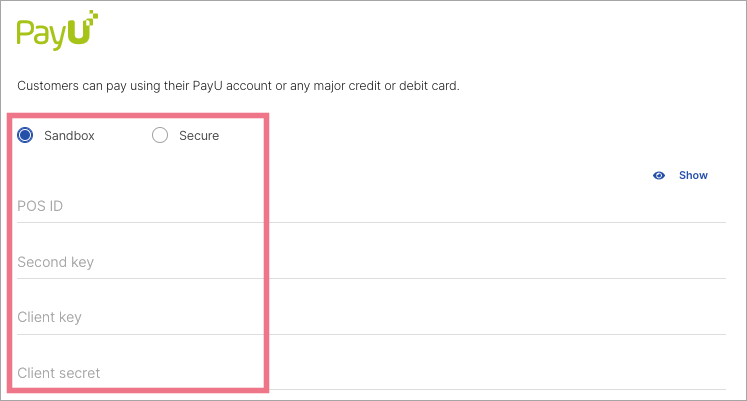Click the 'Secure' radio label text

click(198, 136)
